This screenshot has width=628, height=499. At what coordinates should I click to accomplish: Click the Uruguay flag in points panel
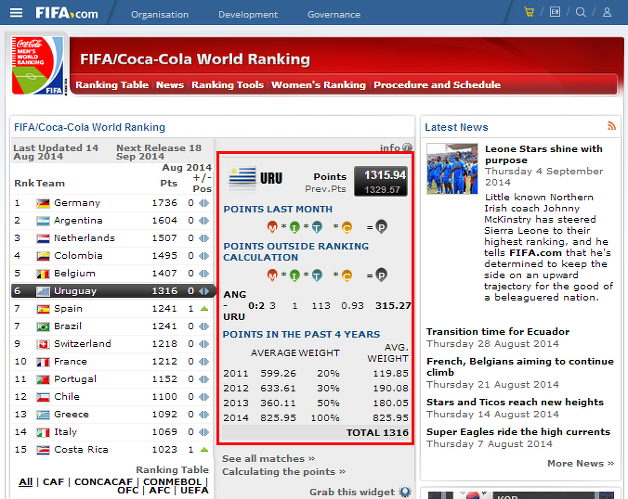point(242,178)
